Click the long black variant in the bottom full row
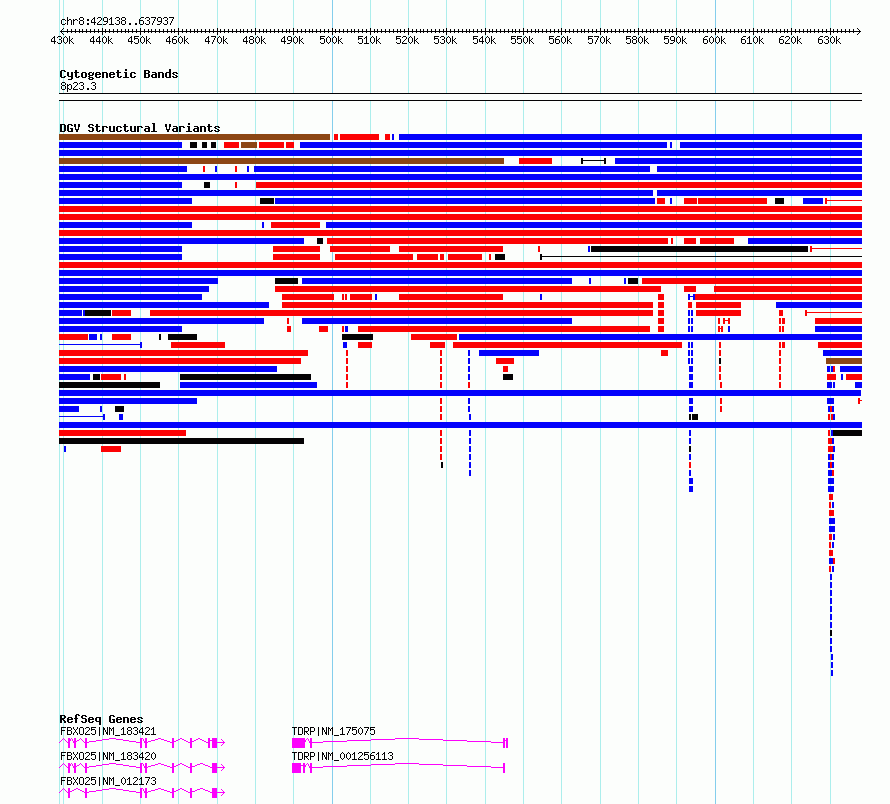Image resolution: width=890 pixels, height=804 pixels. (x=182, y=441)
